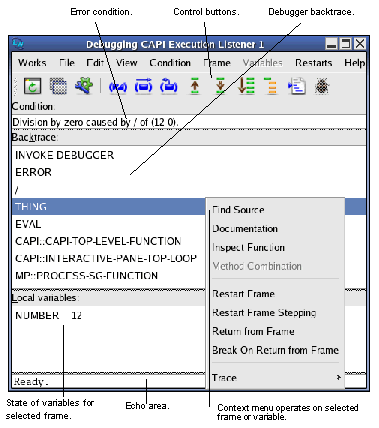Select CAPI::CAPI-TOP-LEVEL-FUNCTION frame

[108, 241]
